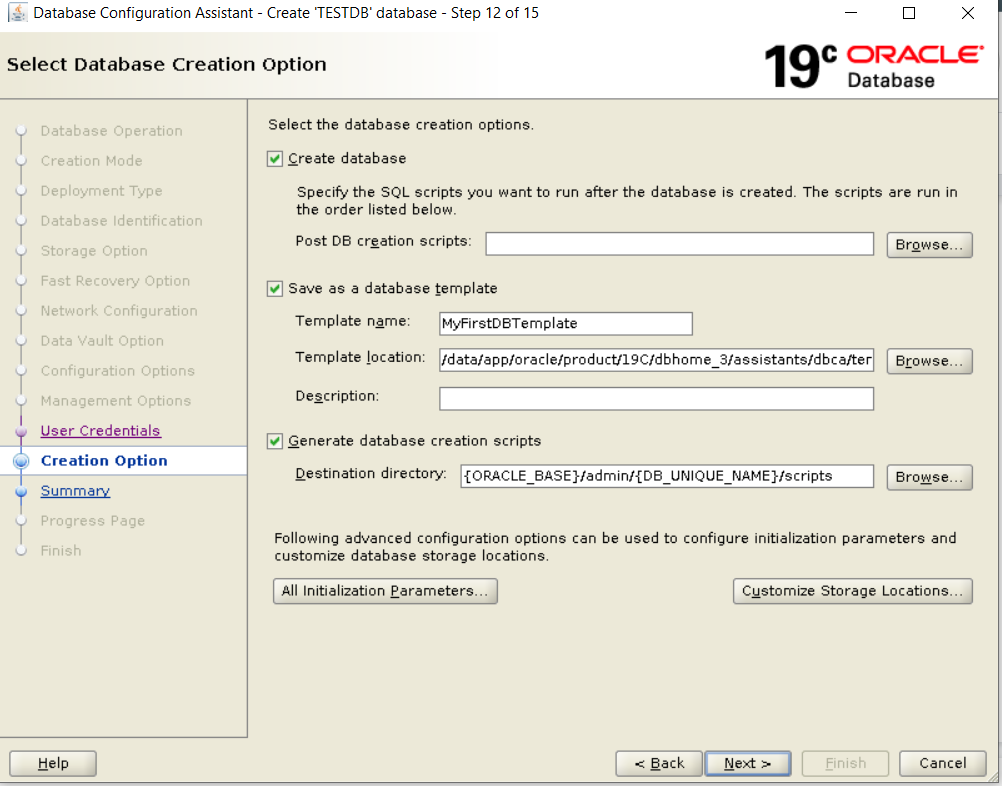
Task: Open All Initialization Parameters dialog
Action: [385, 591]
